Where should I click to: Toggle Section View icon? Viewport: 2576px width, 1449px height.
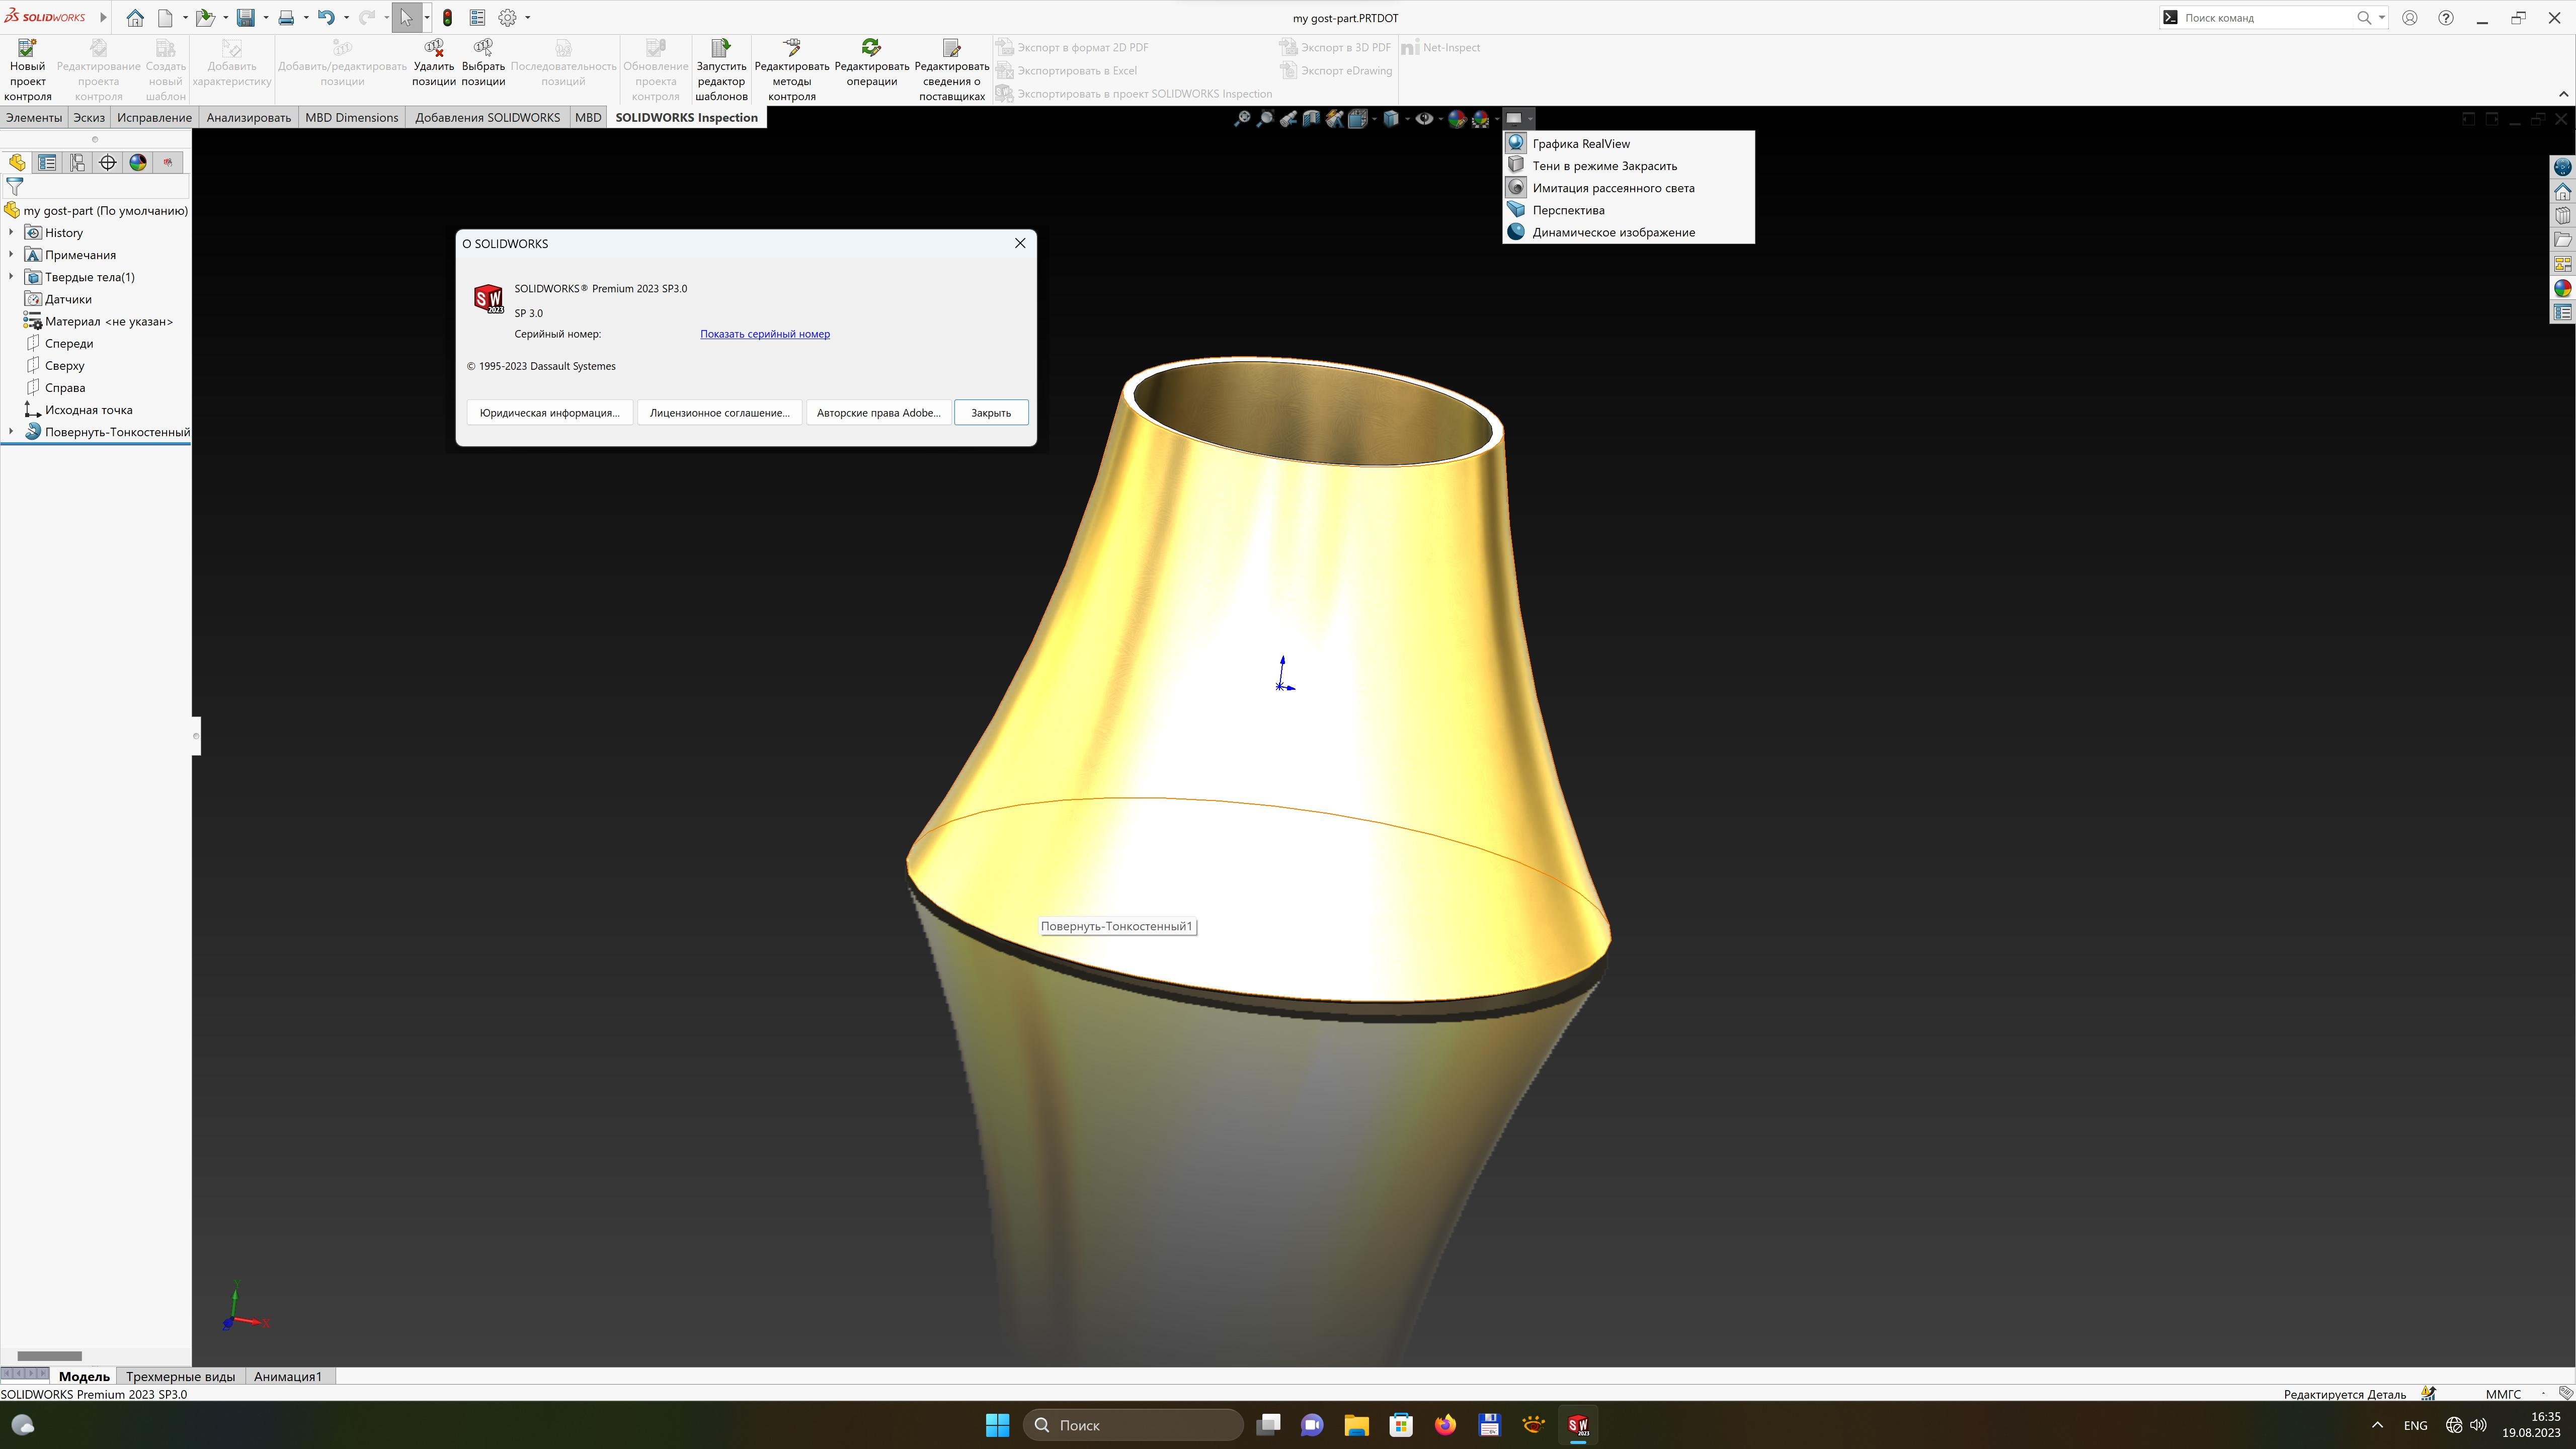(x=1311, y=119)
